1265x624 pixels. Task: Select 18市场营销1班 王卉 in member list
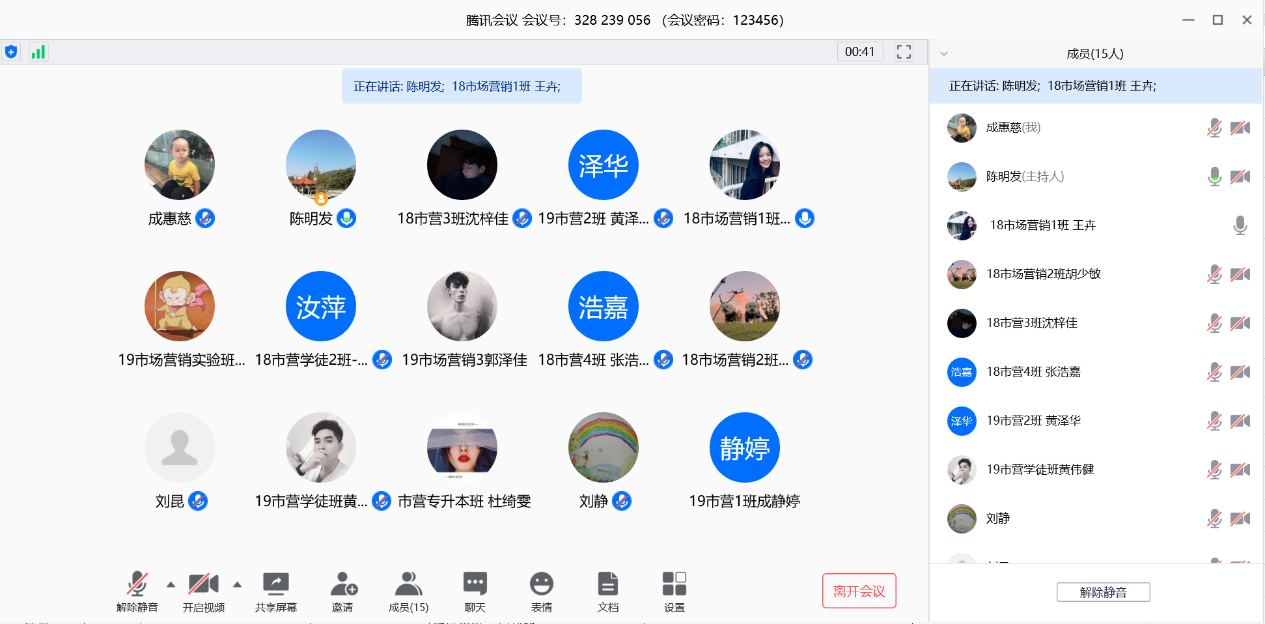pyautogui.click(x=1042, y=226)
